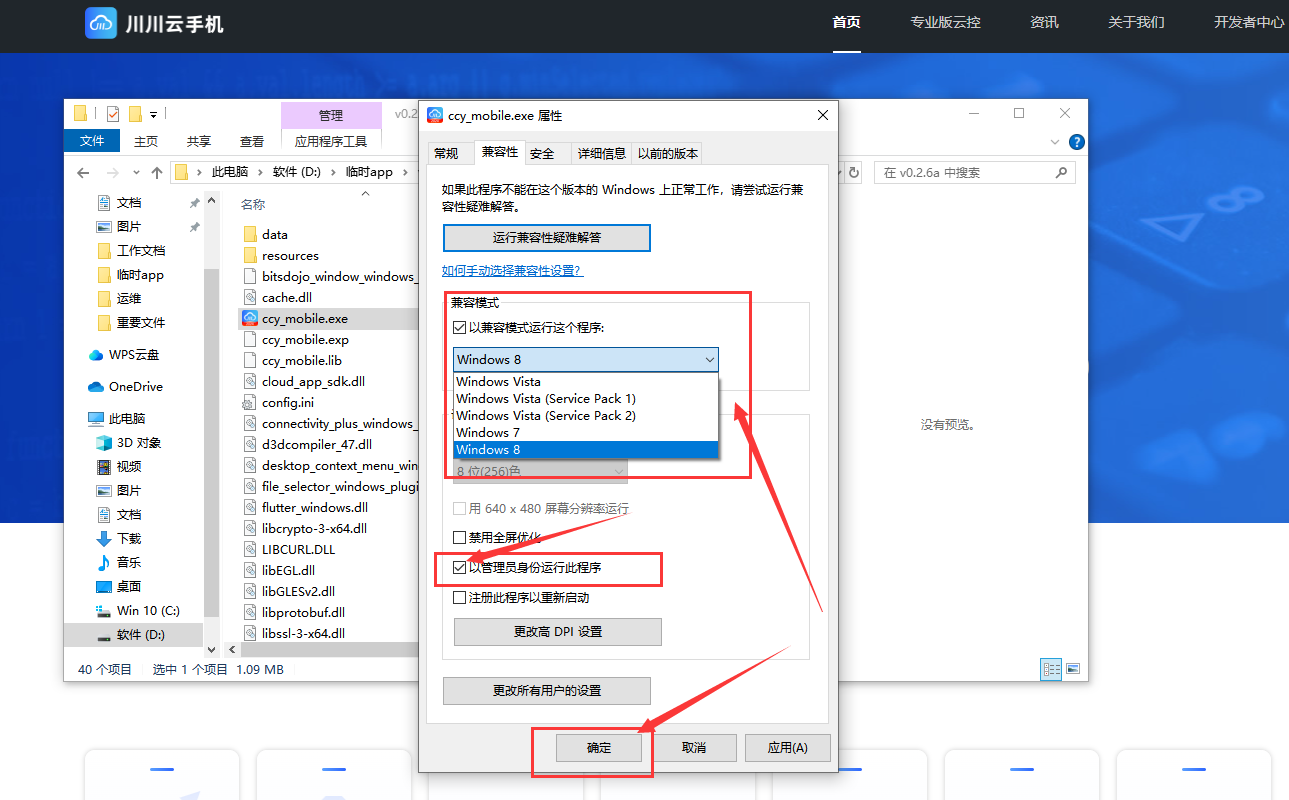This screenshot has height=800, width=1289.
Task: Click the search magnifier in the Explorer search box
Action: pos(1062,172)
